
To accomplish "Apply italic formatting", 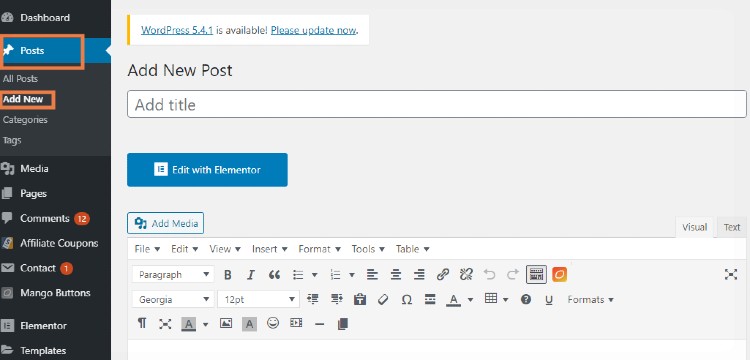I will click(251, 275).
